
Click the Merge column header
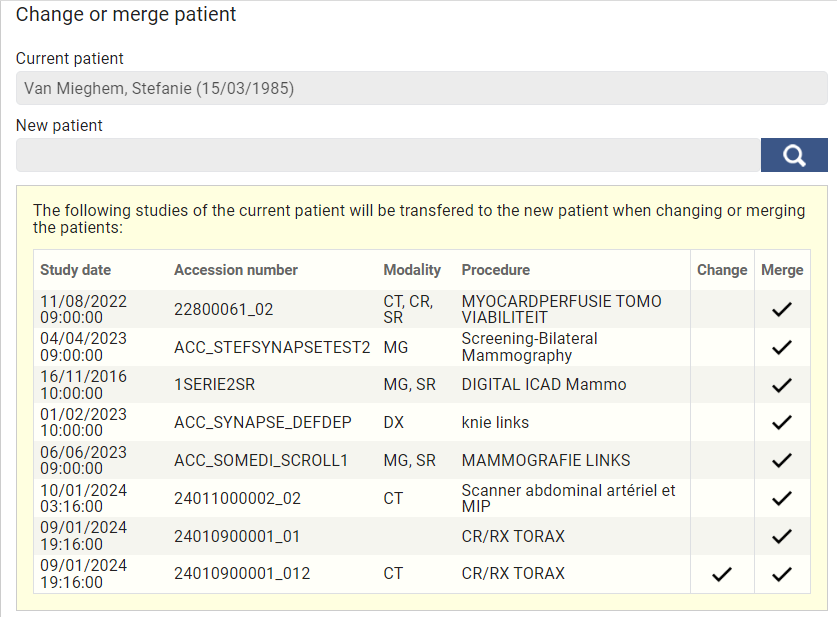(x=782, y=270)
